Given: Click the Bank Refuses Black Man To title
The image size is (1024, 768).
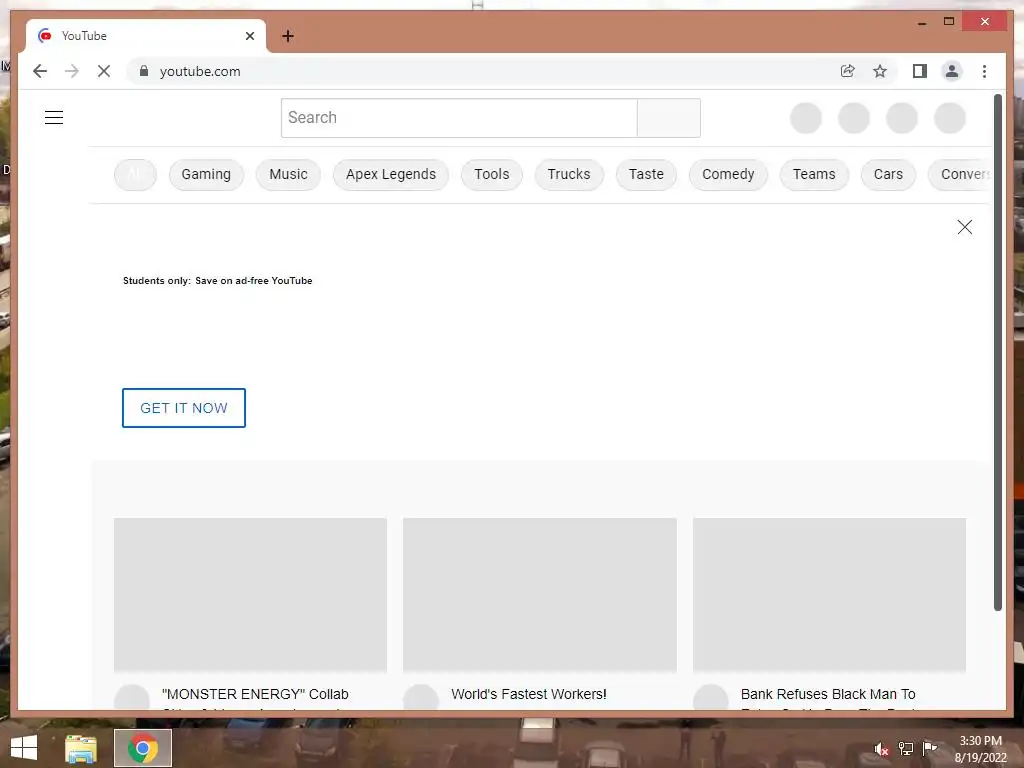Looking at the screenshot, I should [828, 694].
